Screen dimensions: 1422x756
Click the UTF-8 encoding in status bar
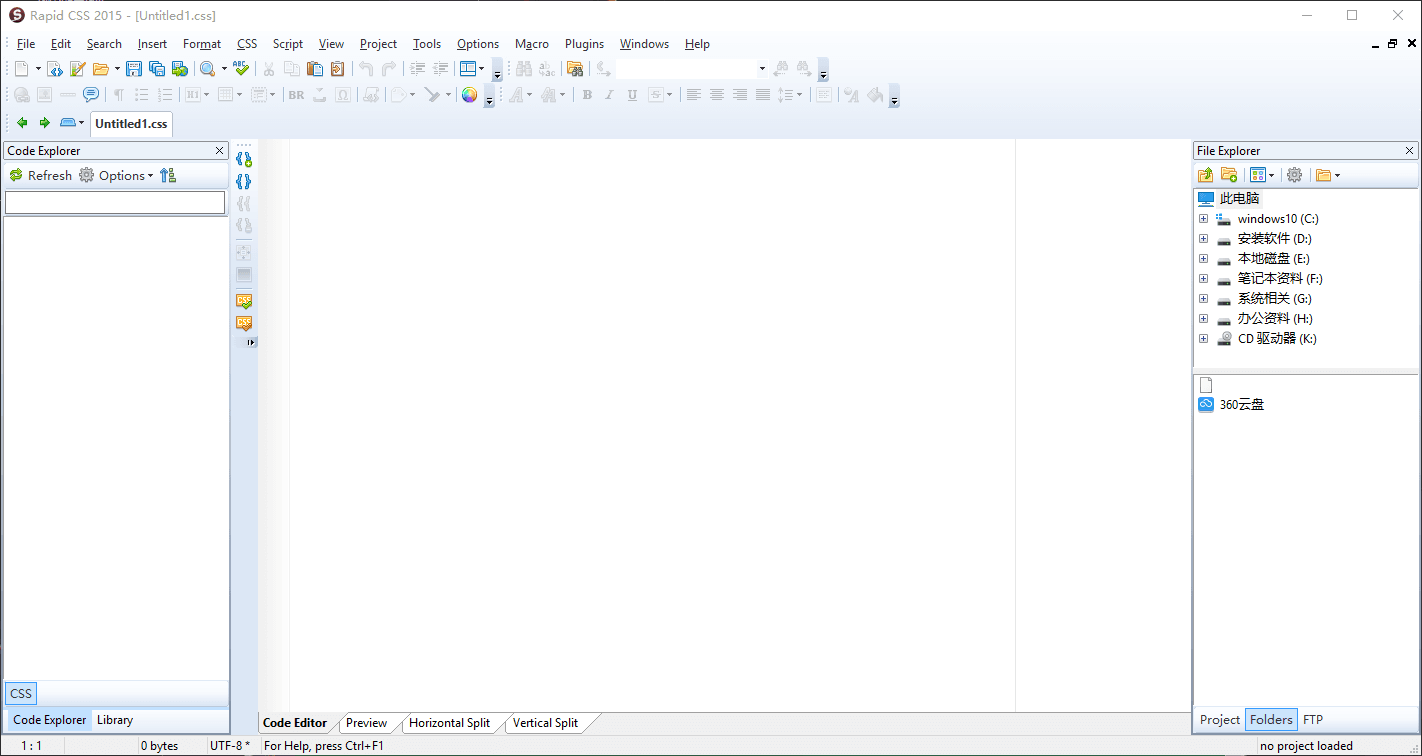coord(230,746)
